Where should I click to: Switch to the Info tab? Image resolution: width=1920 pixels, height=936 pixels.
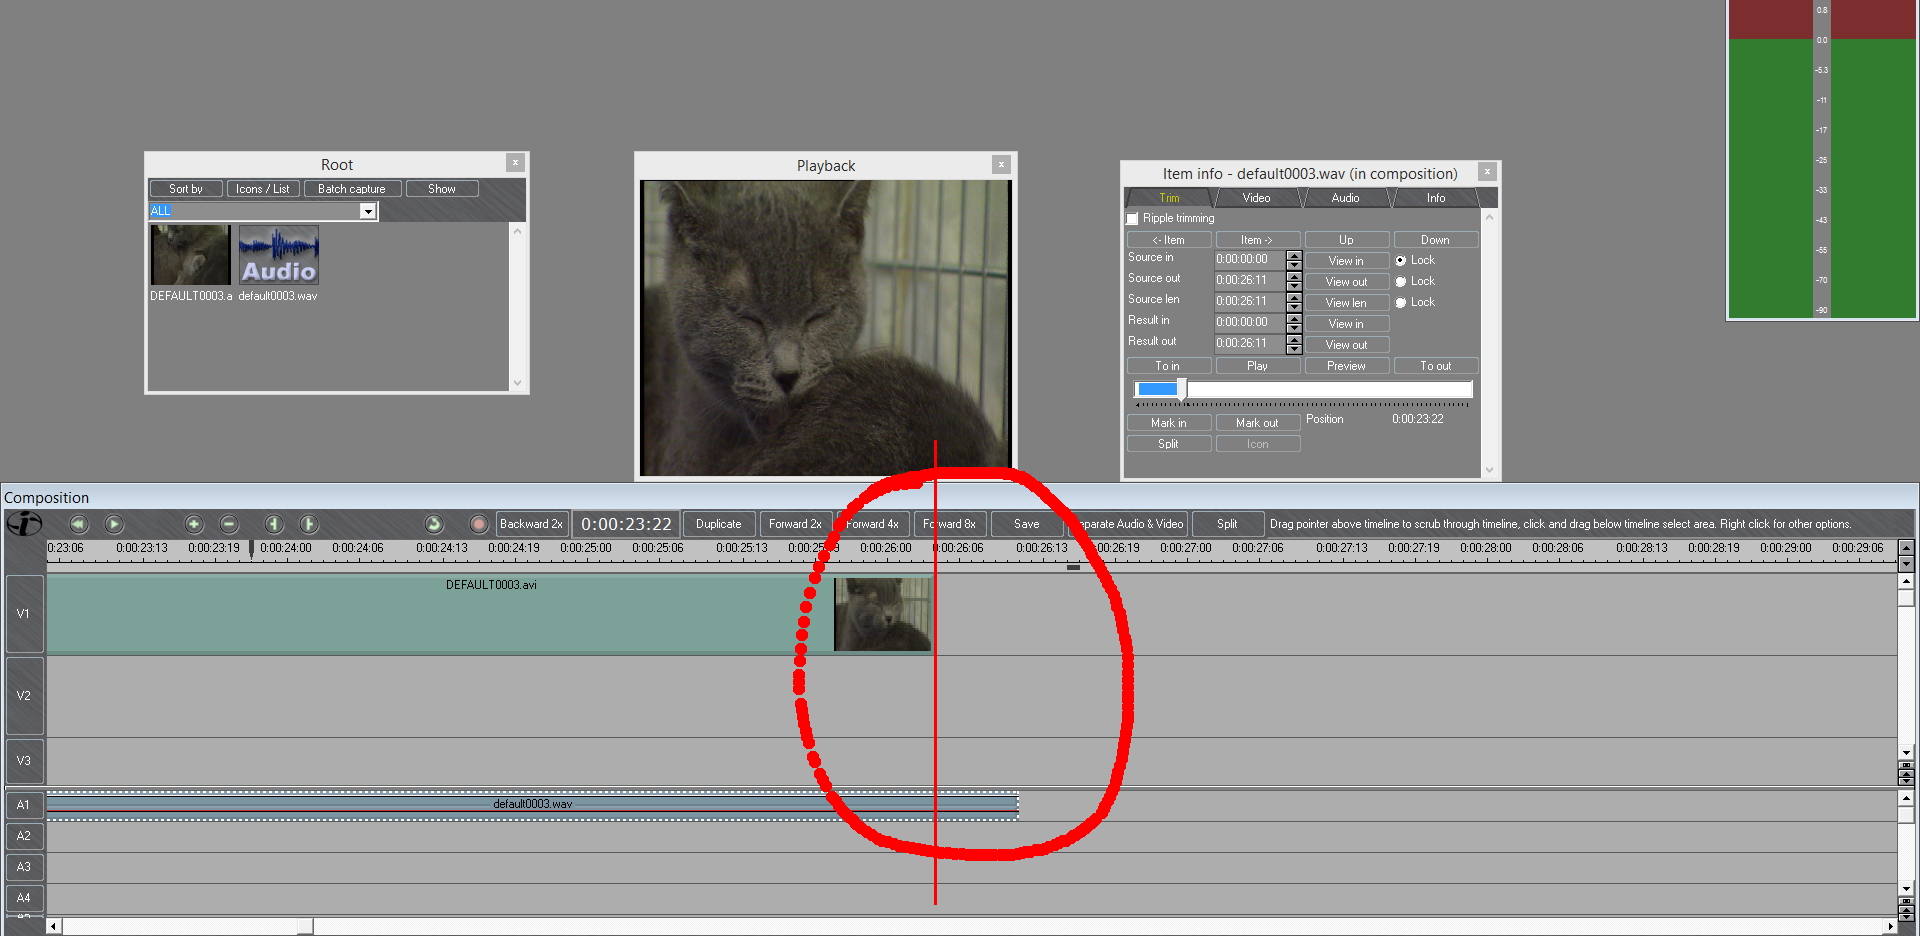[x=1436, y=198]
